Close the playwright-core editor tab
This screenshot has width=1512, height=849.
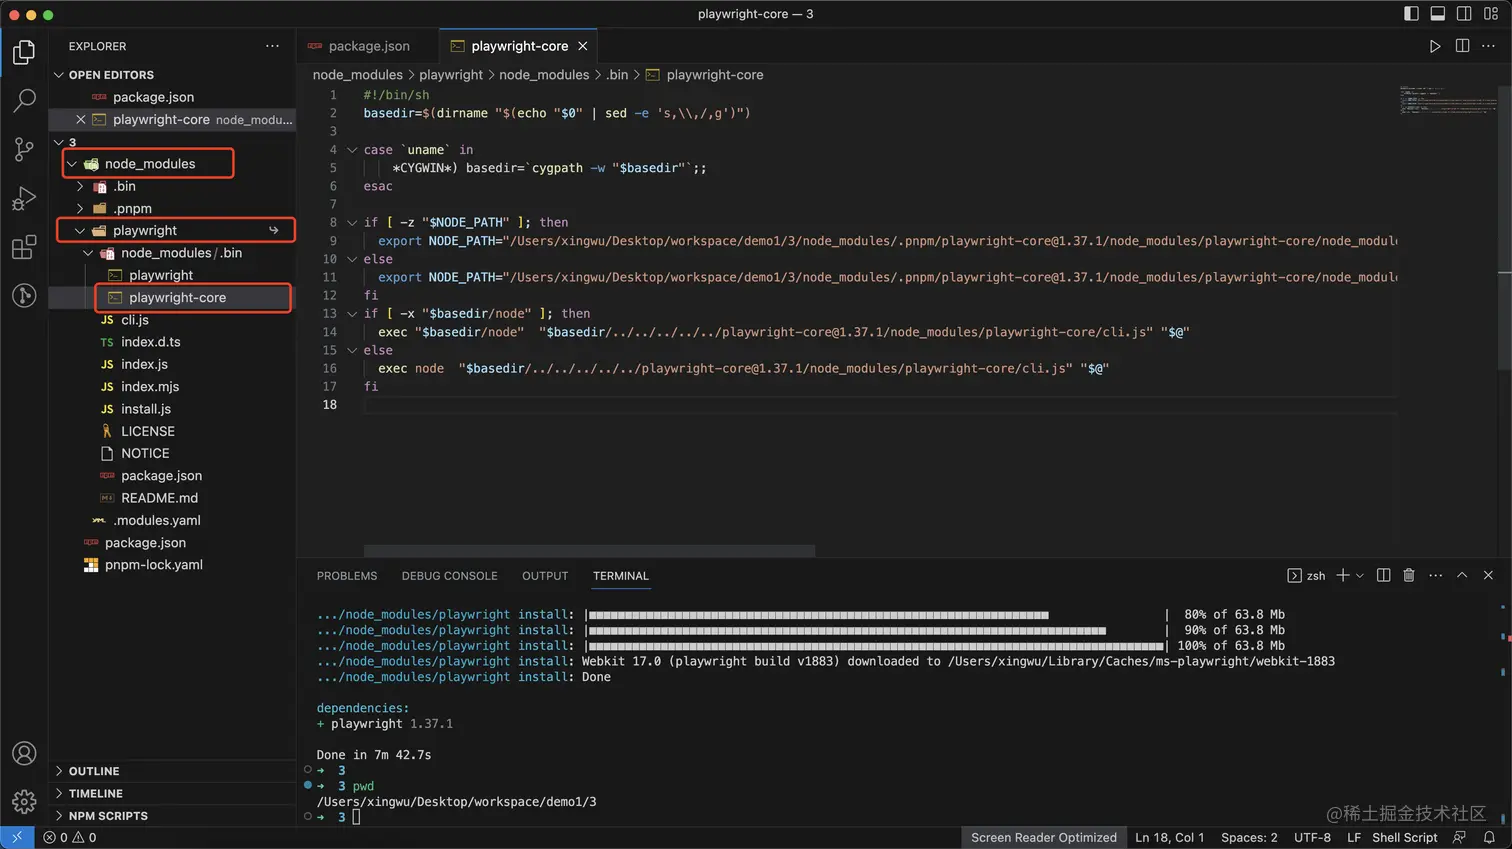click(x=583, y=46)
